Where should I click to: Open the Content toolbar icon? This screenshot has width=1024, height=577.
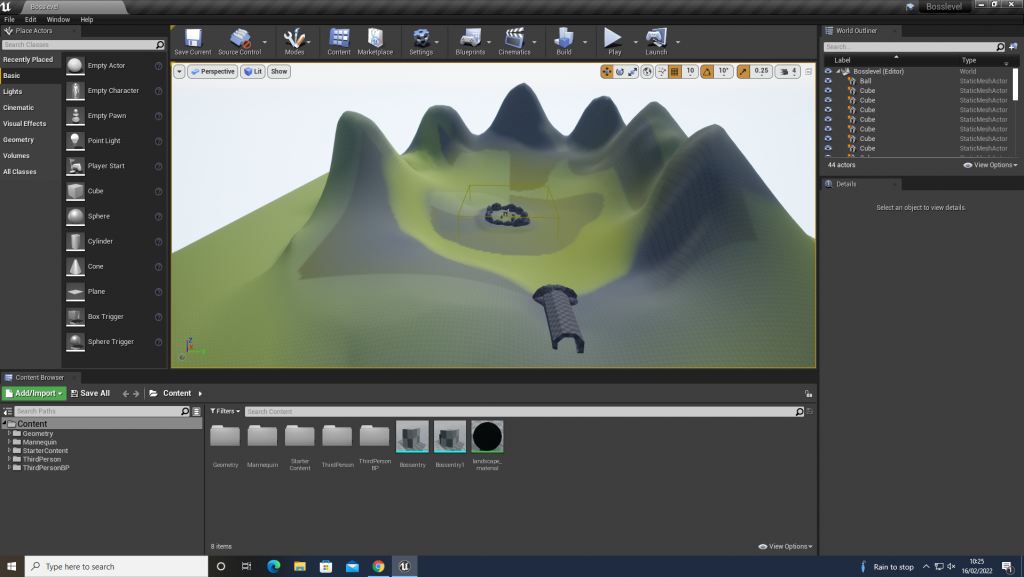point(339,38)
